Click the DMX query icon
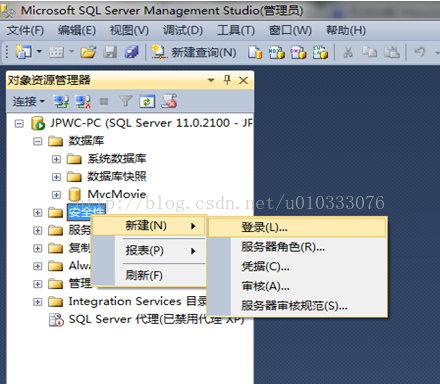 [298, 52]
